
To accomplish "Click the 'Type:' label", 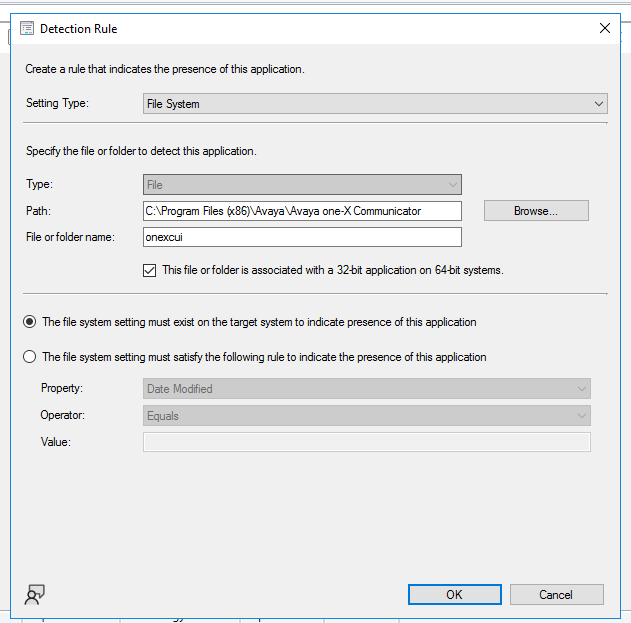I will 39,184.
